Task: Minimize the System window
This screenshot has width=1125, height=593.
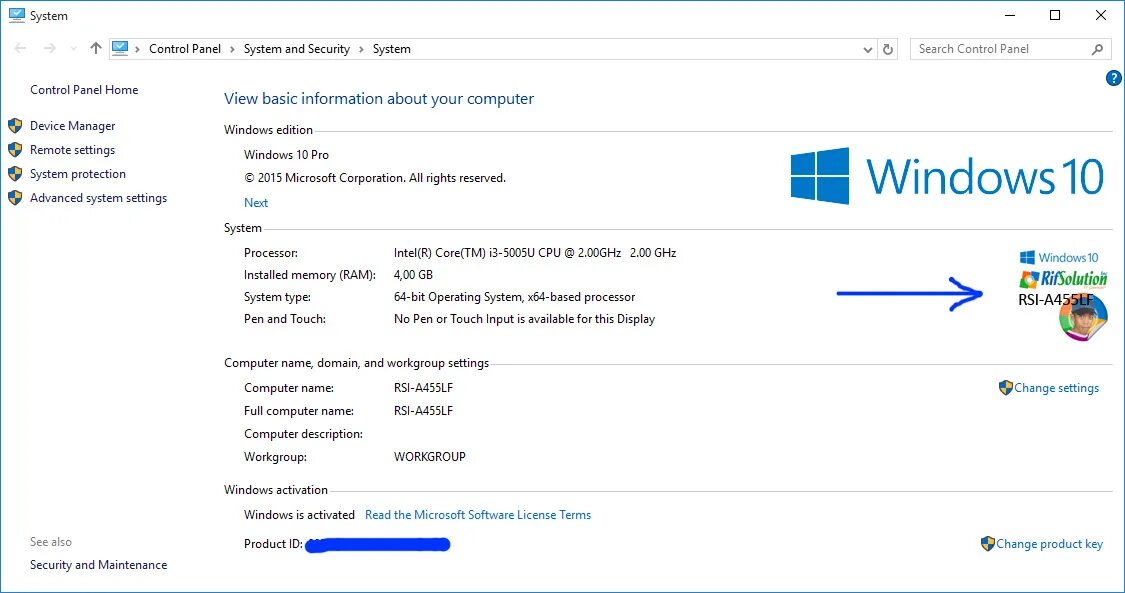Action: pos(1010,15)
